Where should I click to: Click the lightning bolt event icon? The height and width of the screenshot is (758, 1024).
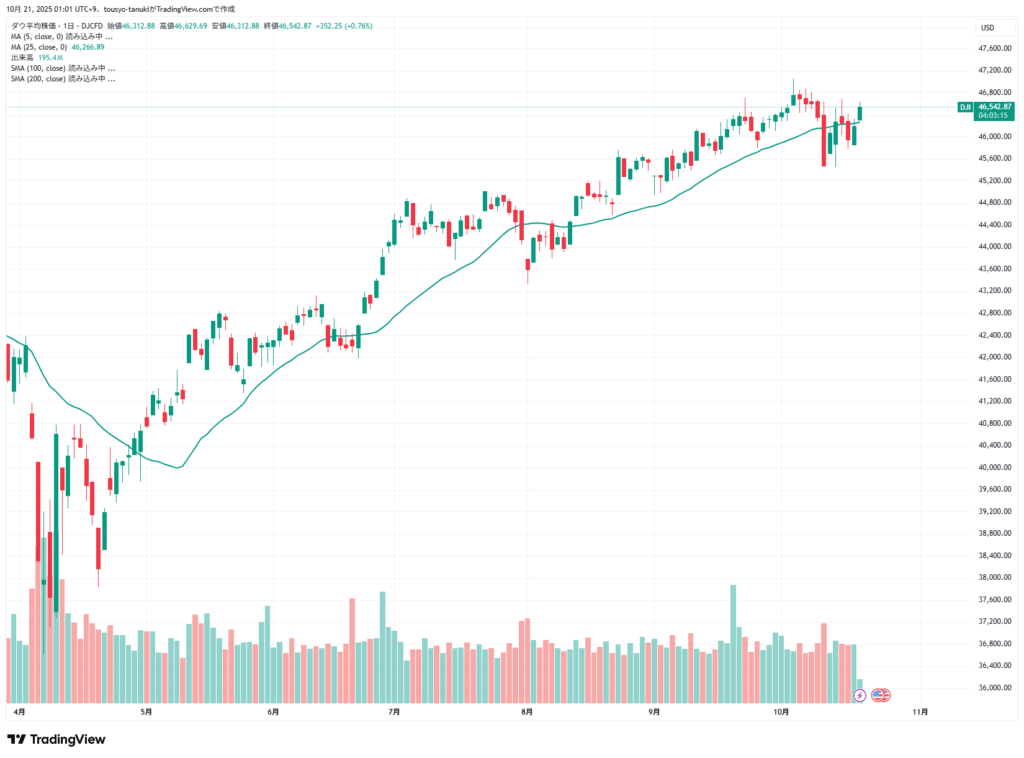[x=859, y=694]
